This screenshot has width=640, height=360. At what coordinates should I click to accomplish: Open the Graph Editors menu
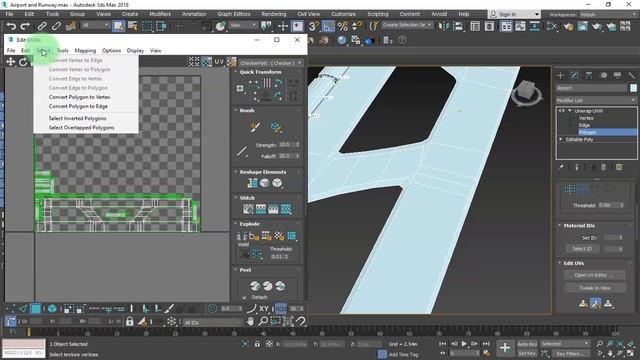(x=234, y=14)
